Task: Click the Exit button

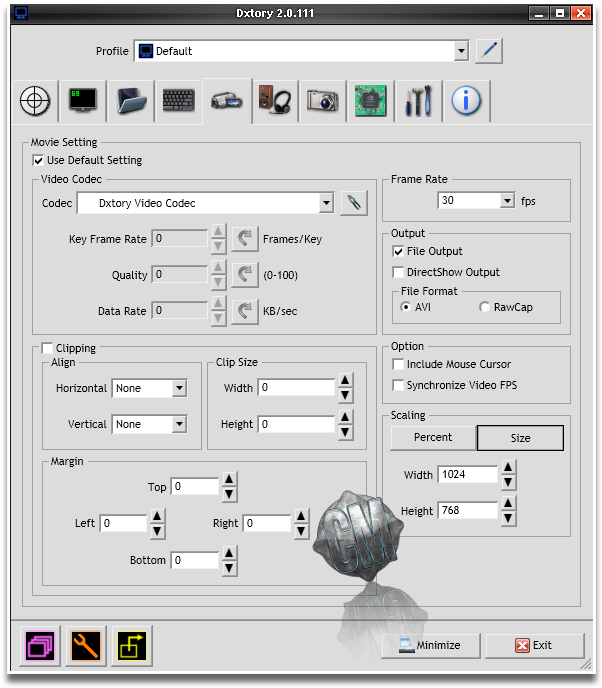Action: pos(535,645)
